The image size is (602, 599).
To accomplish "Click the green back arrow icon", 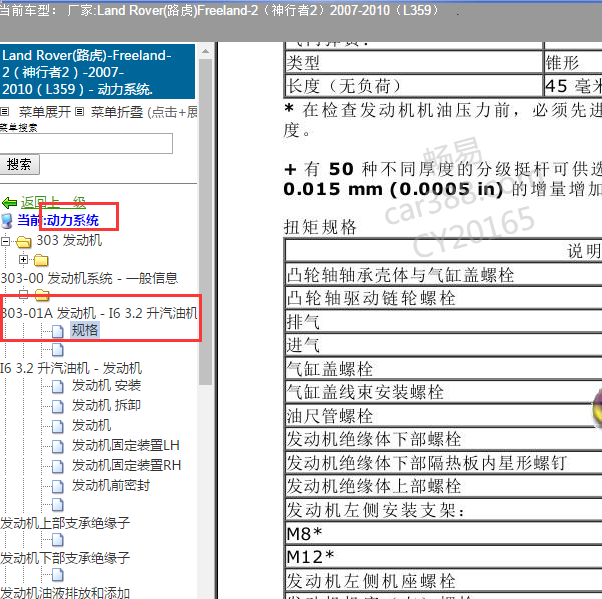I will (x=9, y=202).
